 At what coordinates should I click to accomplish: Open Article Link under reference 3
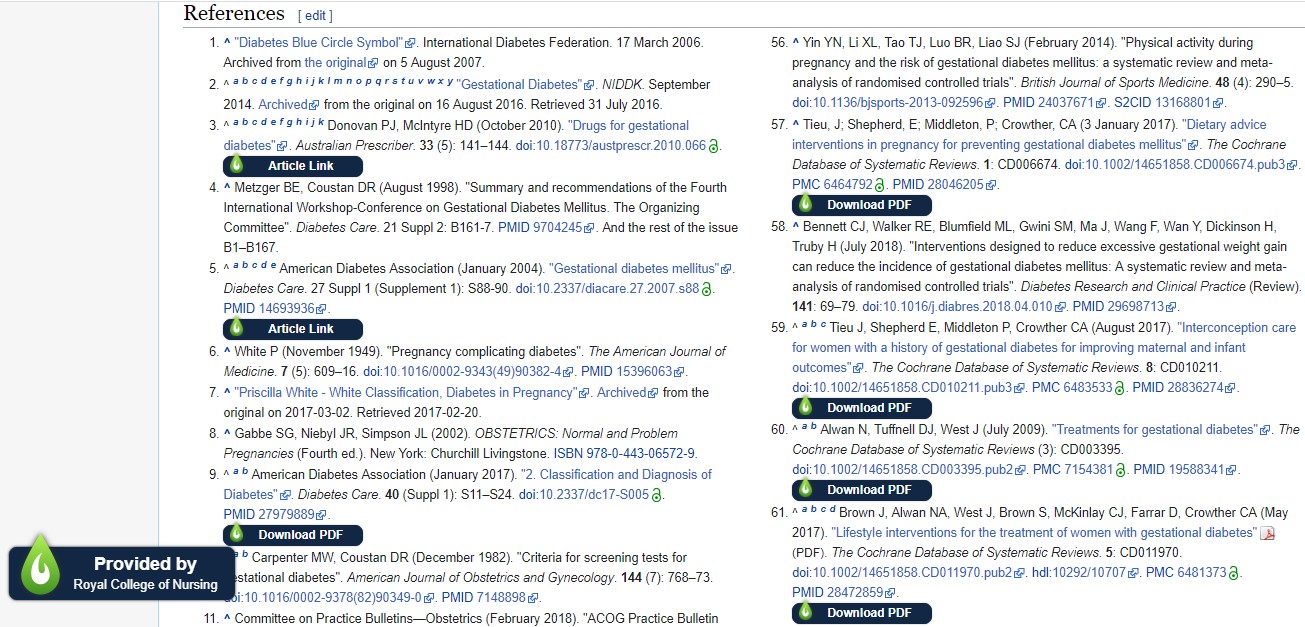tap(292, 165)
